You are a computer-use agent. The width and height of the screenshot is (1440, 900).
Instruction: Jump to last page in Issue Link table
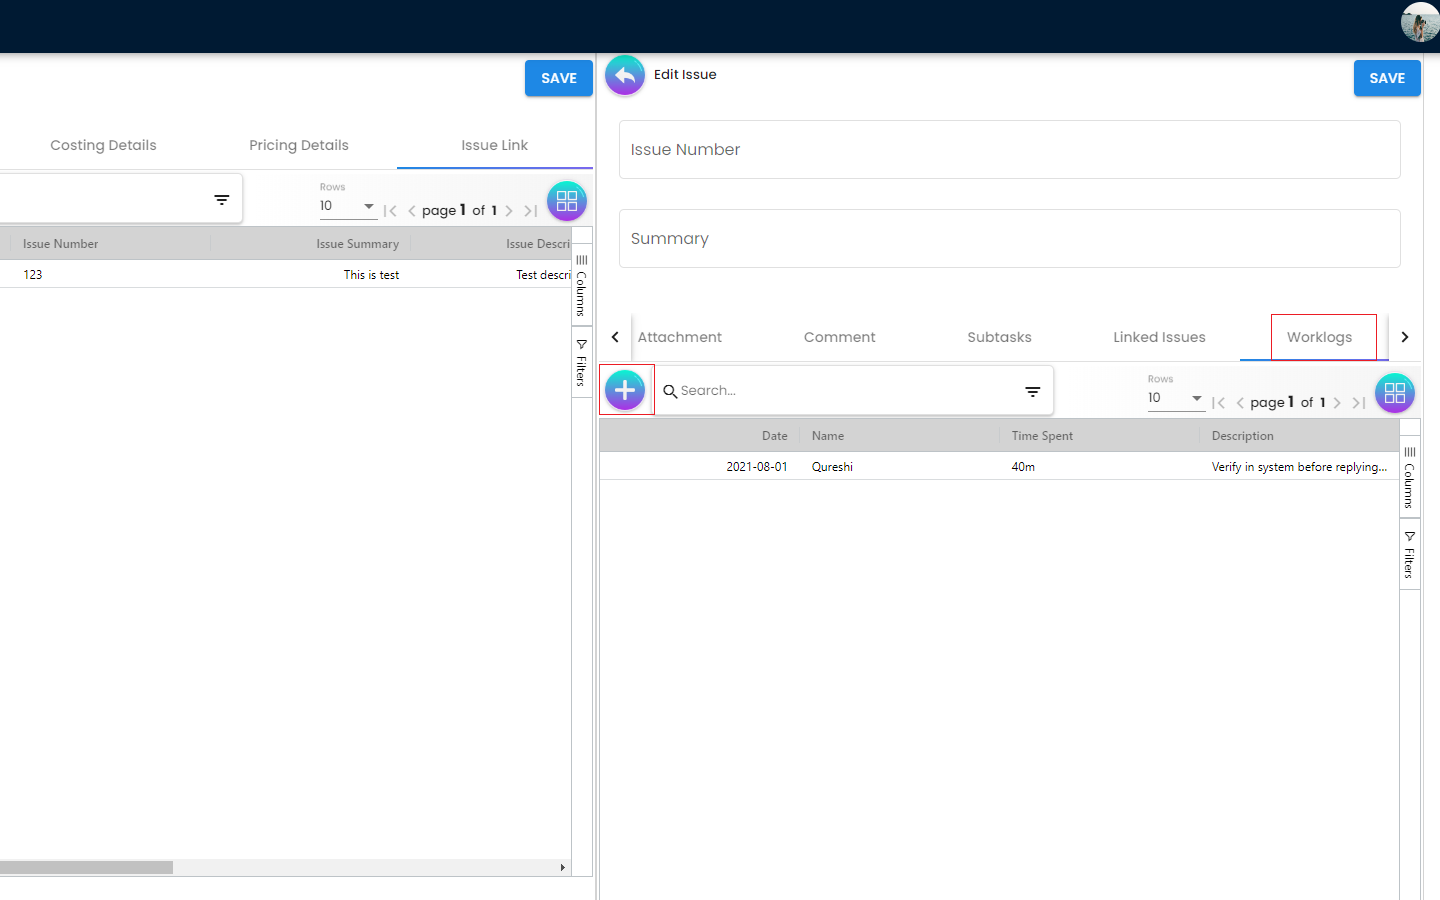tap(530, 211)
